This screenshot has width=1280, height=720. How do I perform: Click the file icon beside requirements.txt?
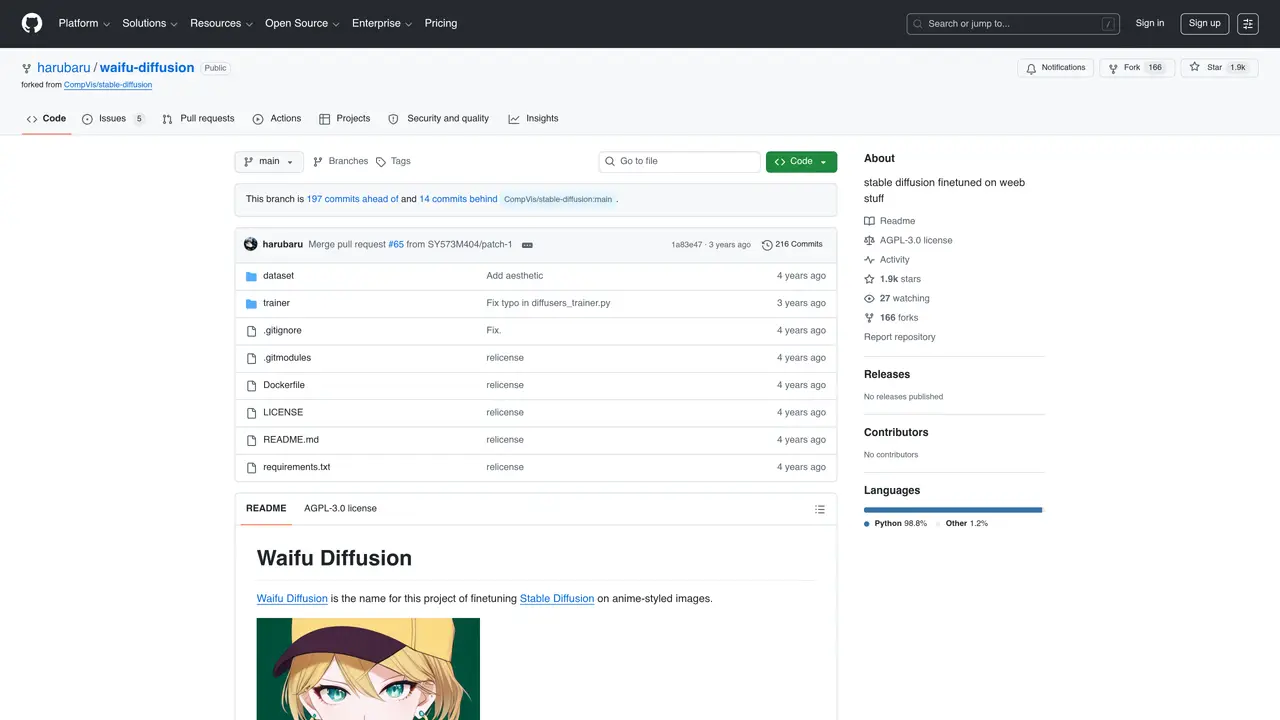252,467
